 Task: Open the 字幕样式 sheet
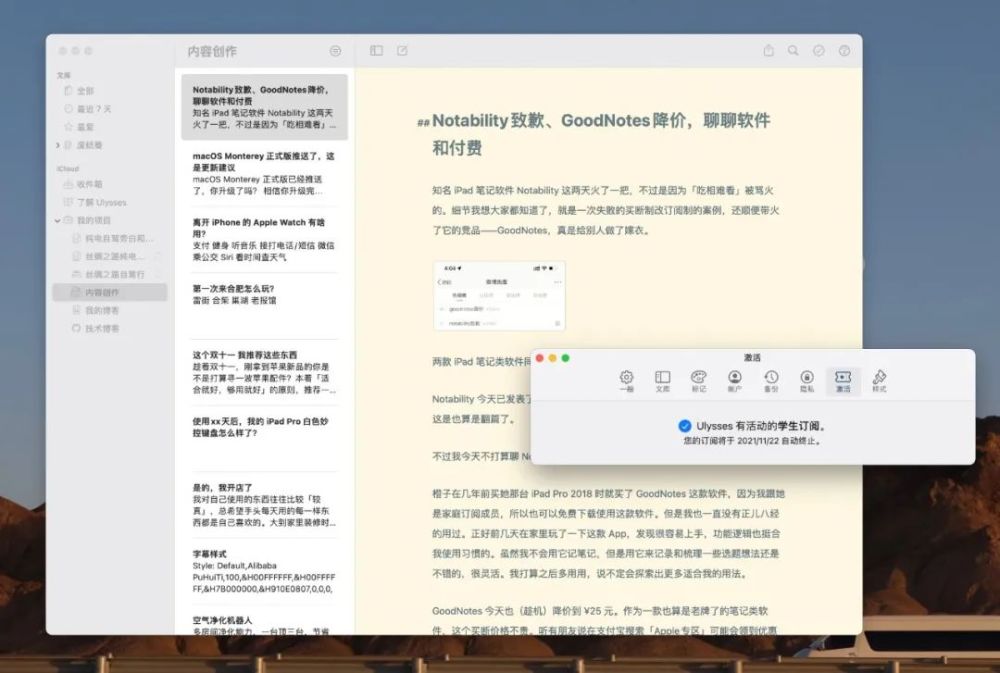[264, 571]
